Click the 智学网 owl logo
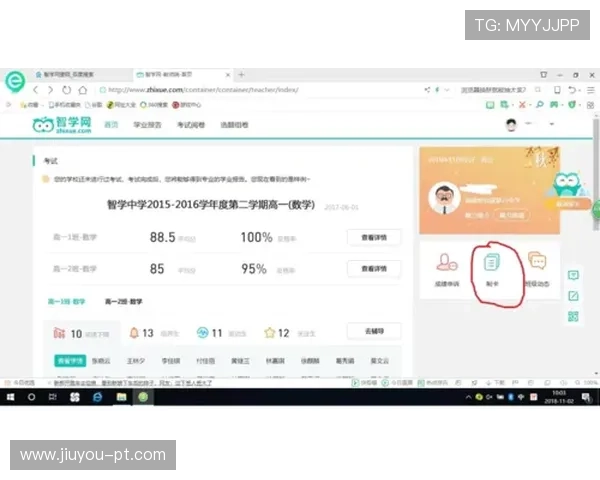Image resolution: width=600 pixels, height=480 pixels. click(x=62, y=125)
